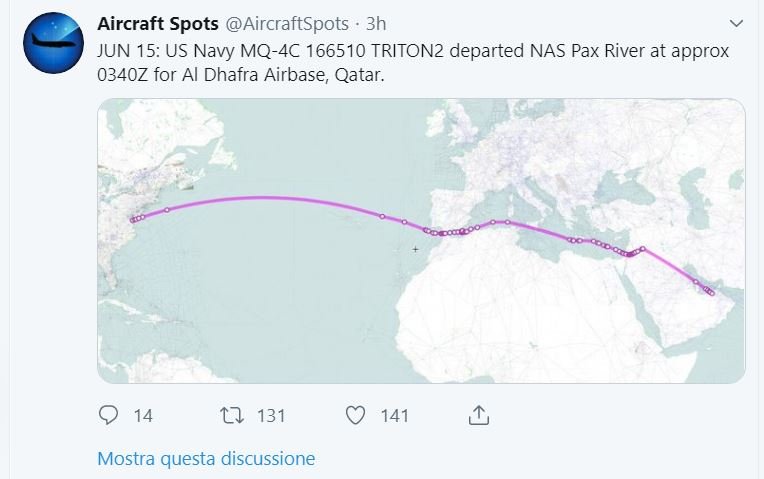Screen dimensions: 764x479
Task: Click the reply speech bubble icon
Action: pos(109,415)
